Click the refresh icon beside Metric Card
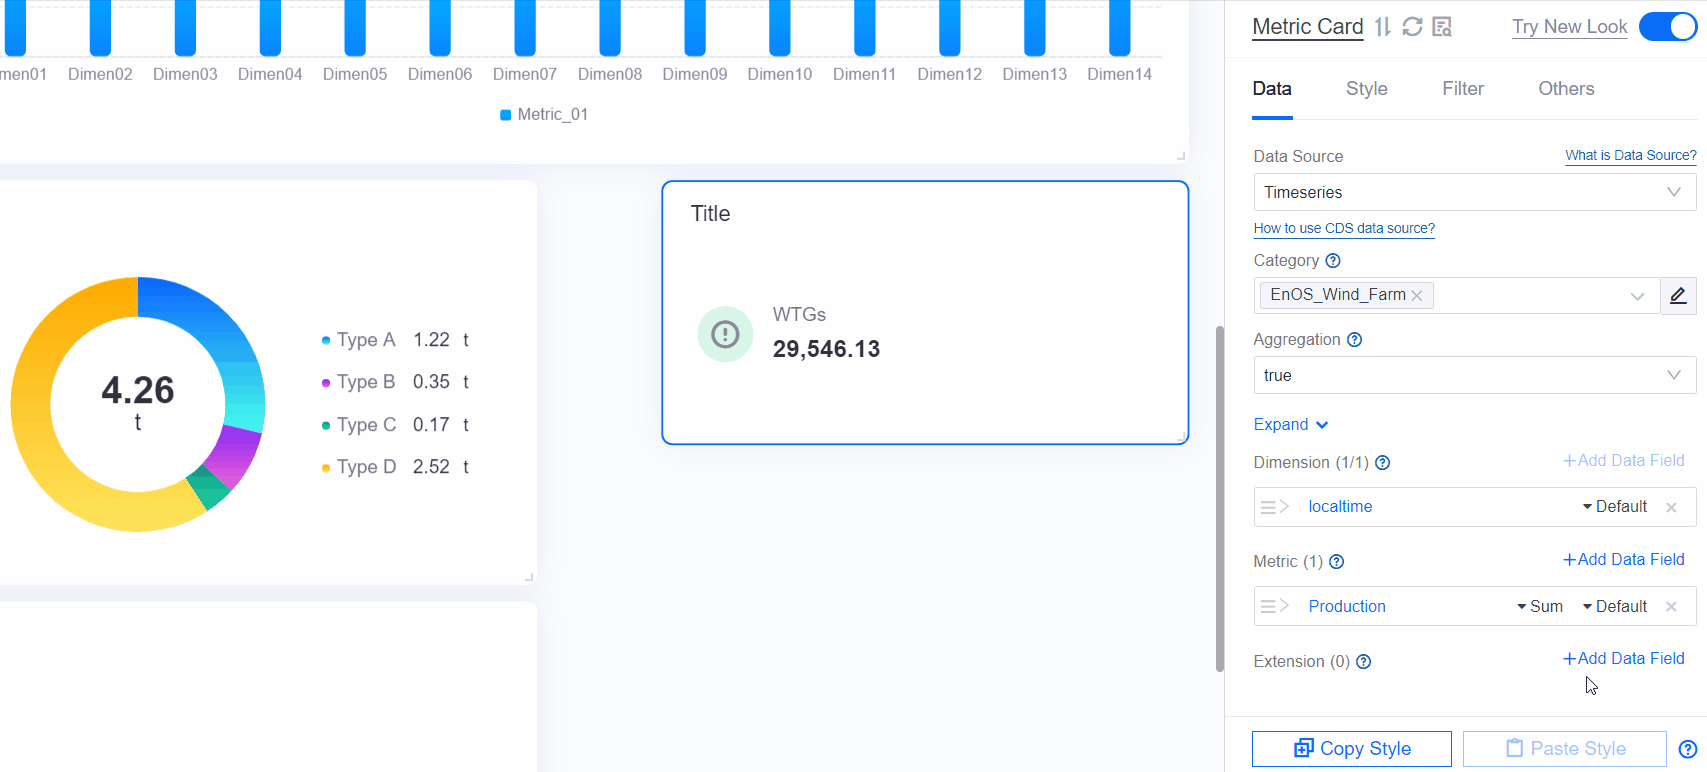Viewport: 1707px width, 772px height. click(x=1412, y=27)
